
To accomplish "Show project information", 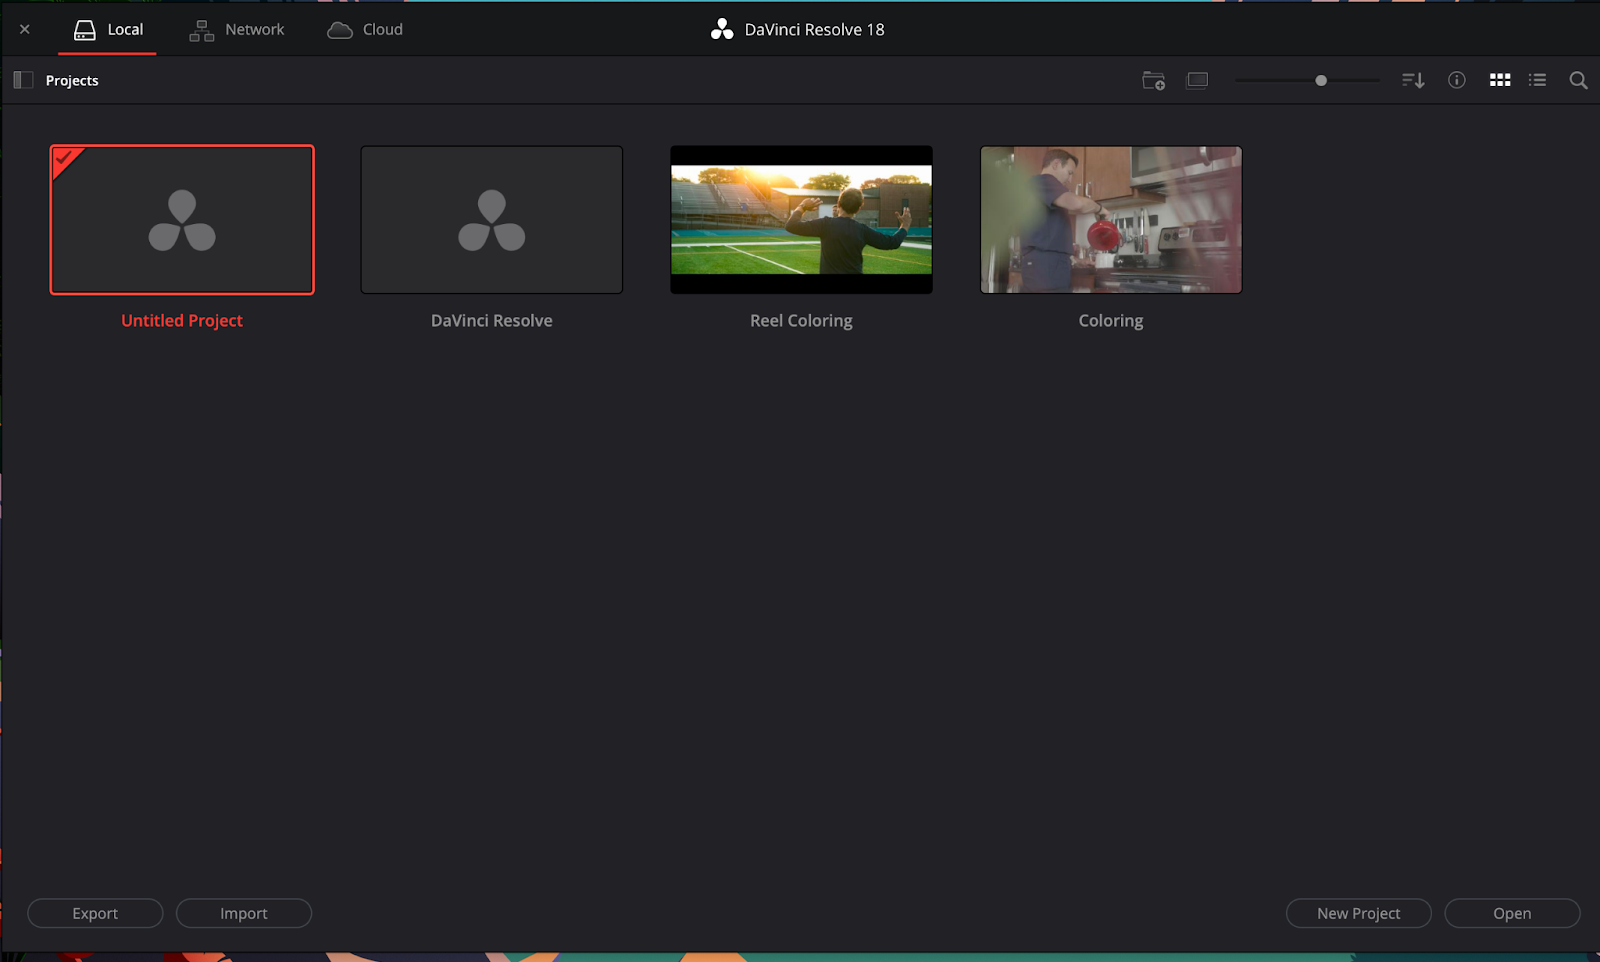I will [1457, 80].
